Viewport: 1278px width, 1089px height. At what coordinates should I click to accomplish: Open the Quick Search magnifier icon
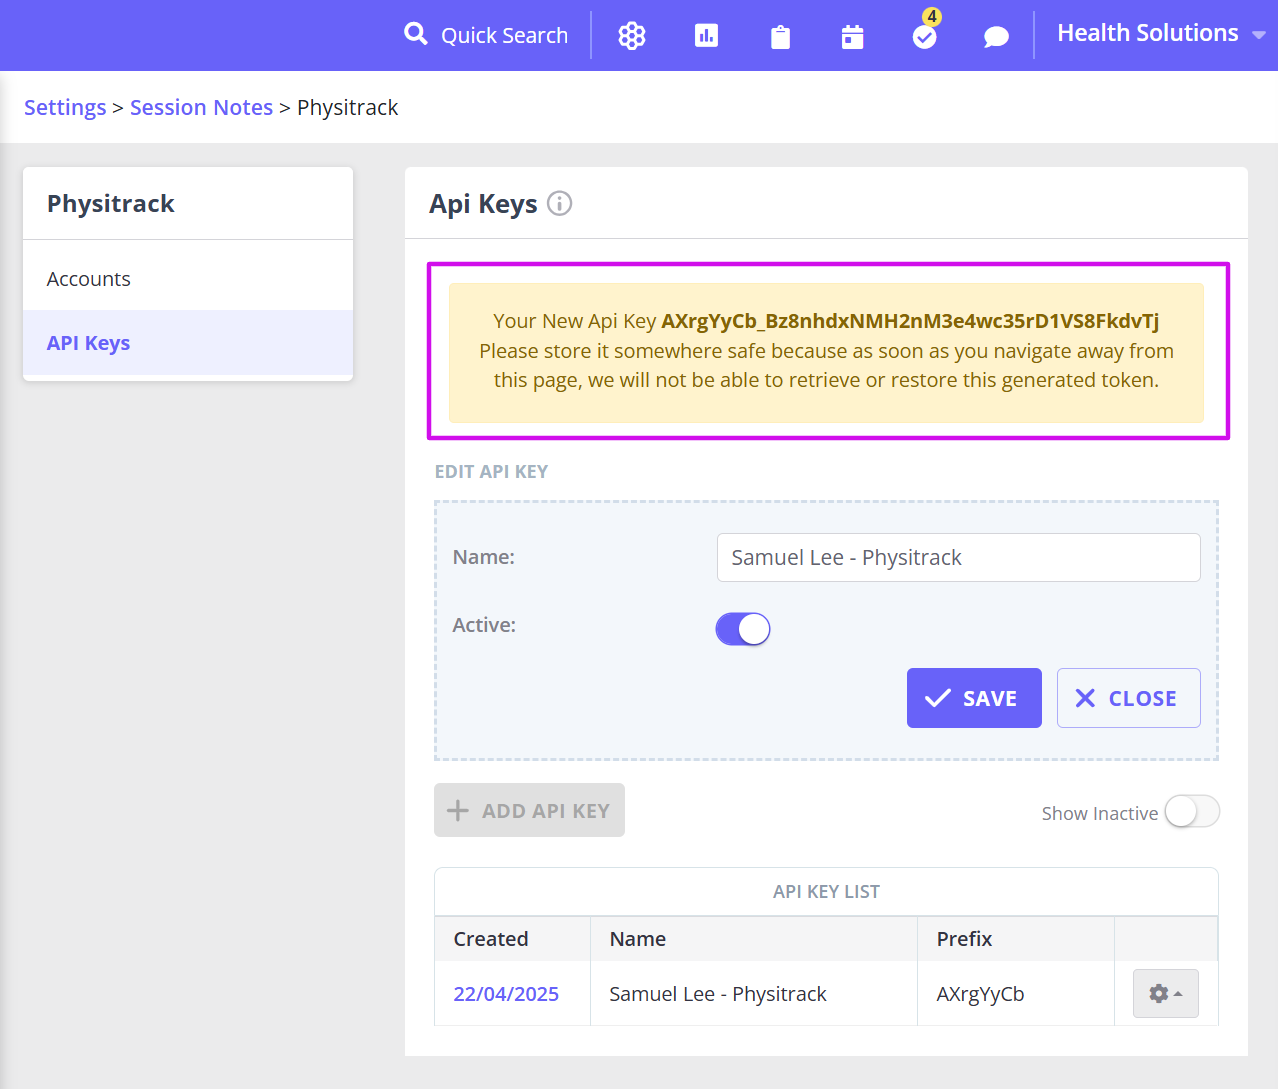415,35
